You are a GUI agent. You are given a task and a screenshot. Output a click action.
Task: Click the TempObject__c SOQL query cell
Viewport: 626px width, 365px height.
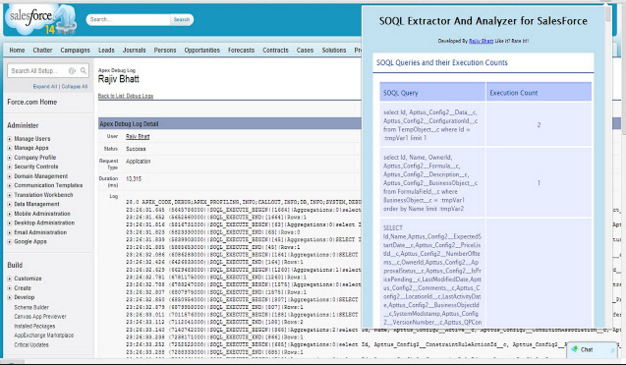(432, 125)
